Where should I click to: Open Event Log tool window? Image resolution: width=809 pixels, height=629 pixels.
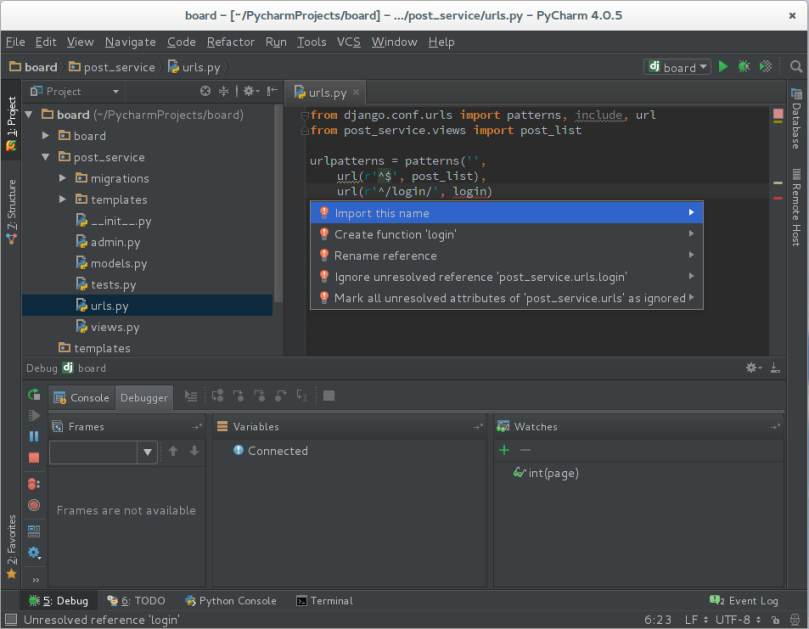point(744,601)
